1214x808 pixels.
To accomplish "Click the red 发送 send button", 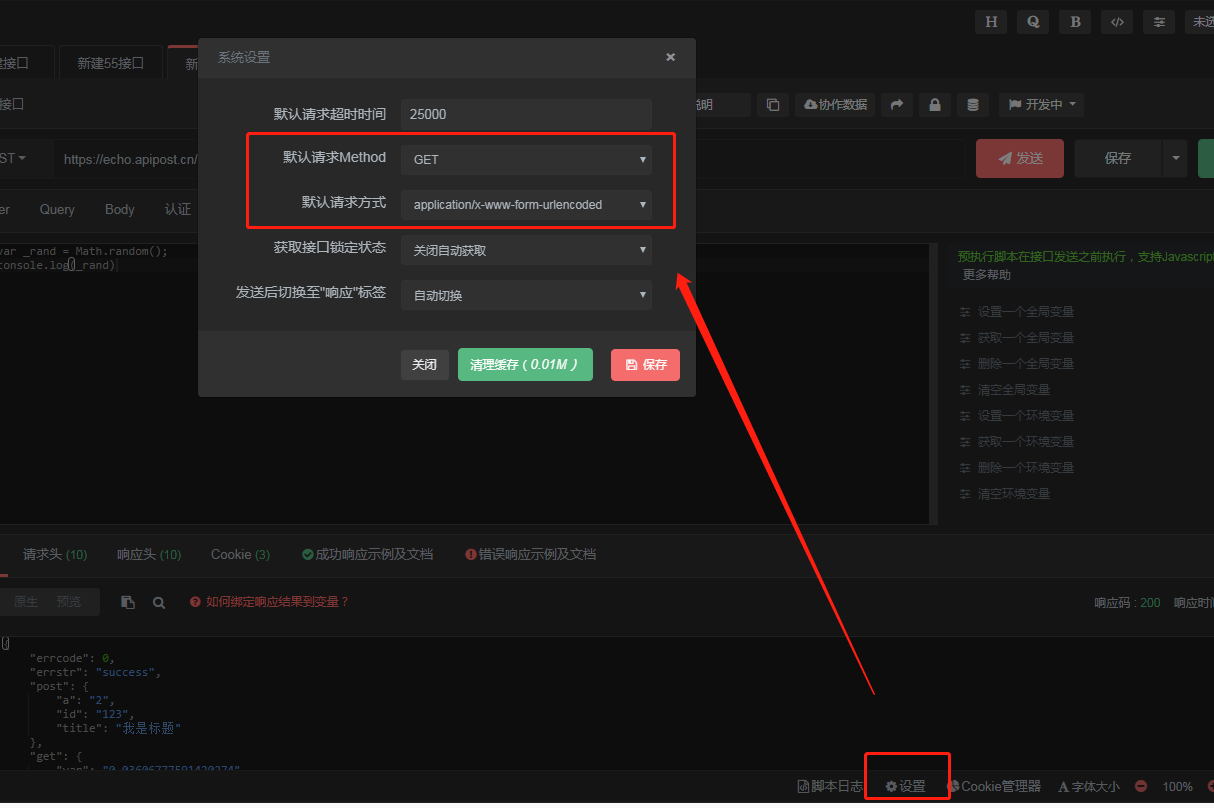I will [x=1020, y=158].
